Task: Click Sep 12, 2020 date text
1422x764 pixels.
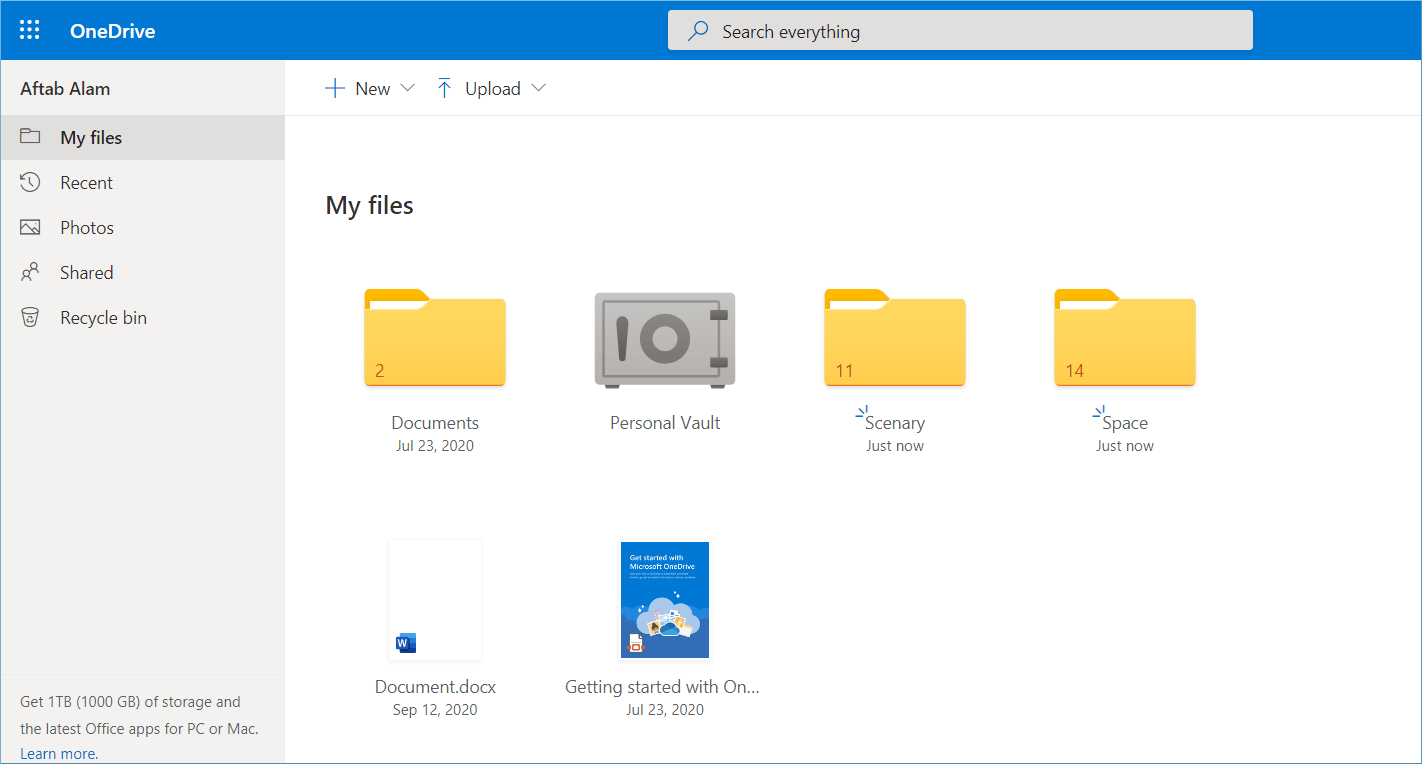Action: click(435, 710)
